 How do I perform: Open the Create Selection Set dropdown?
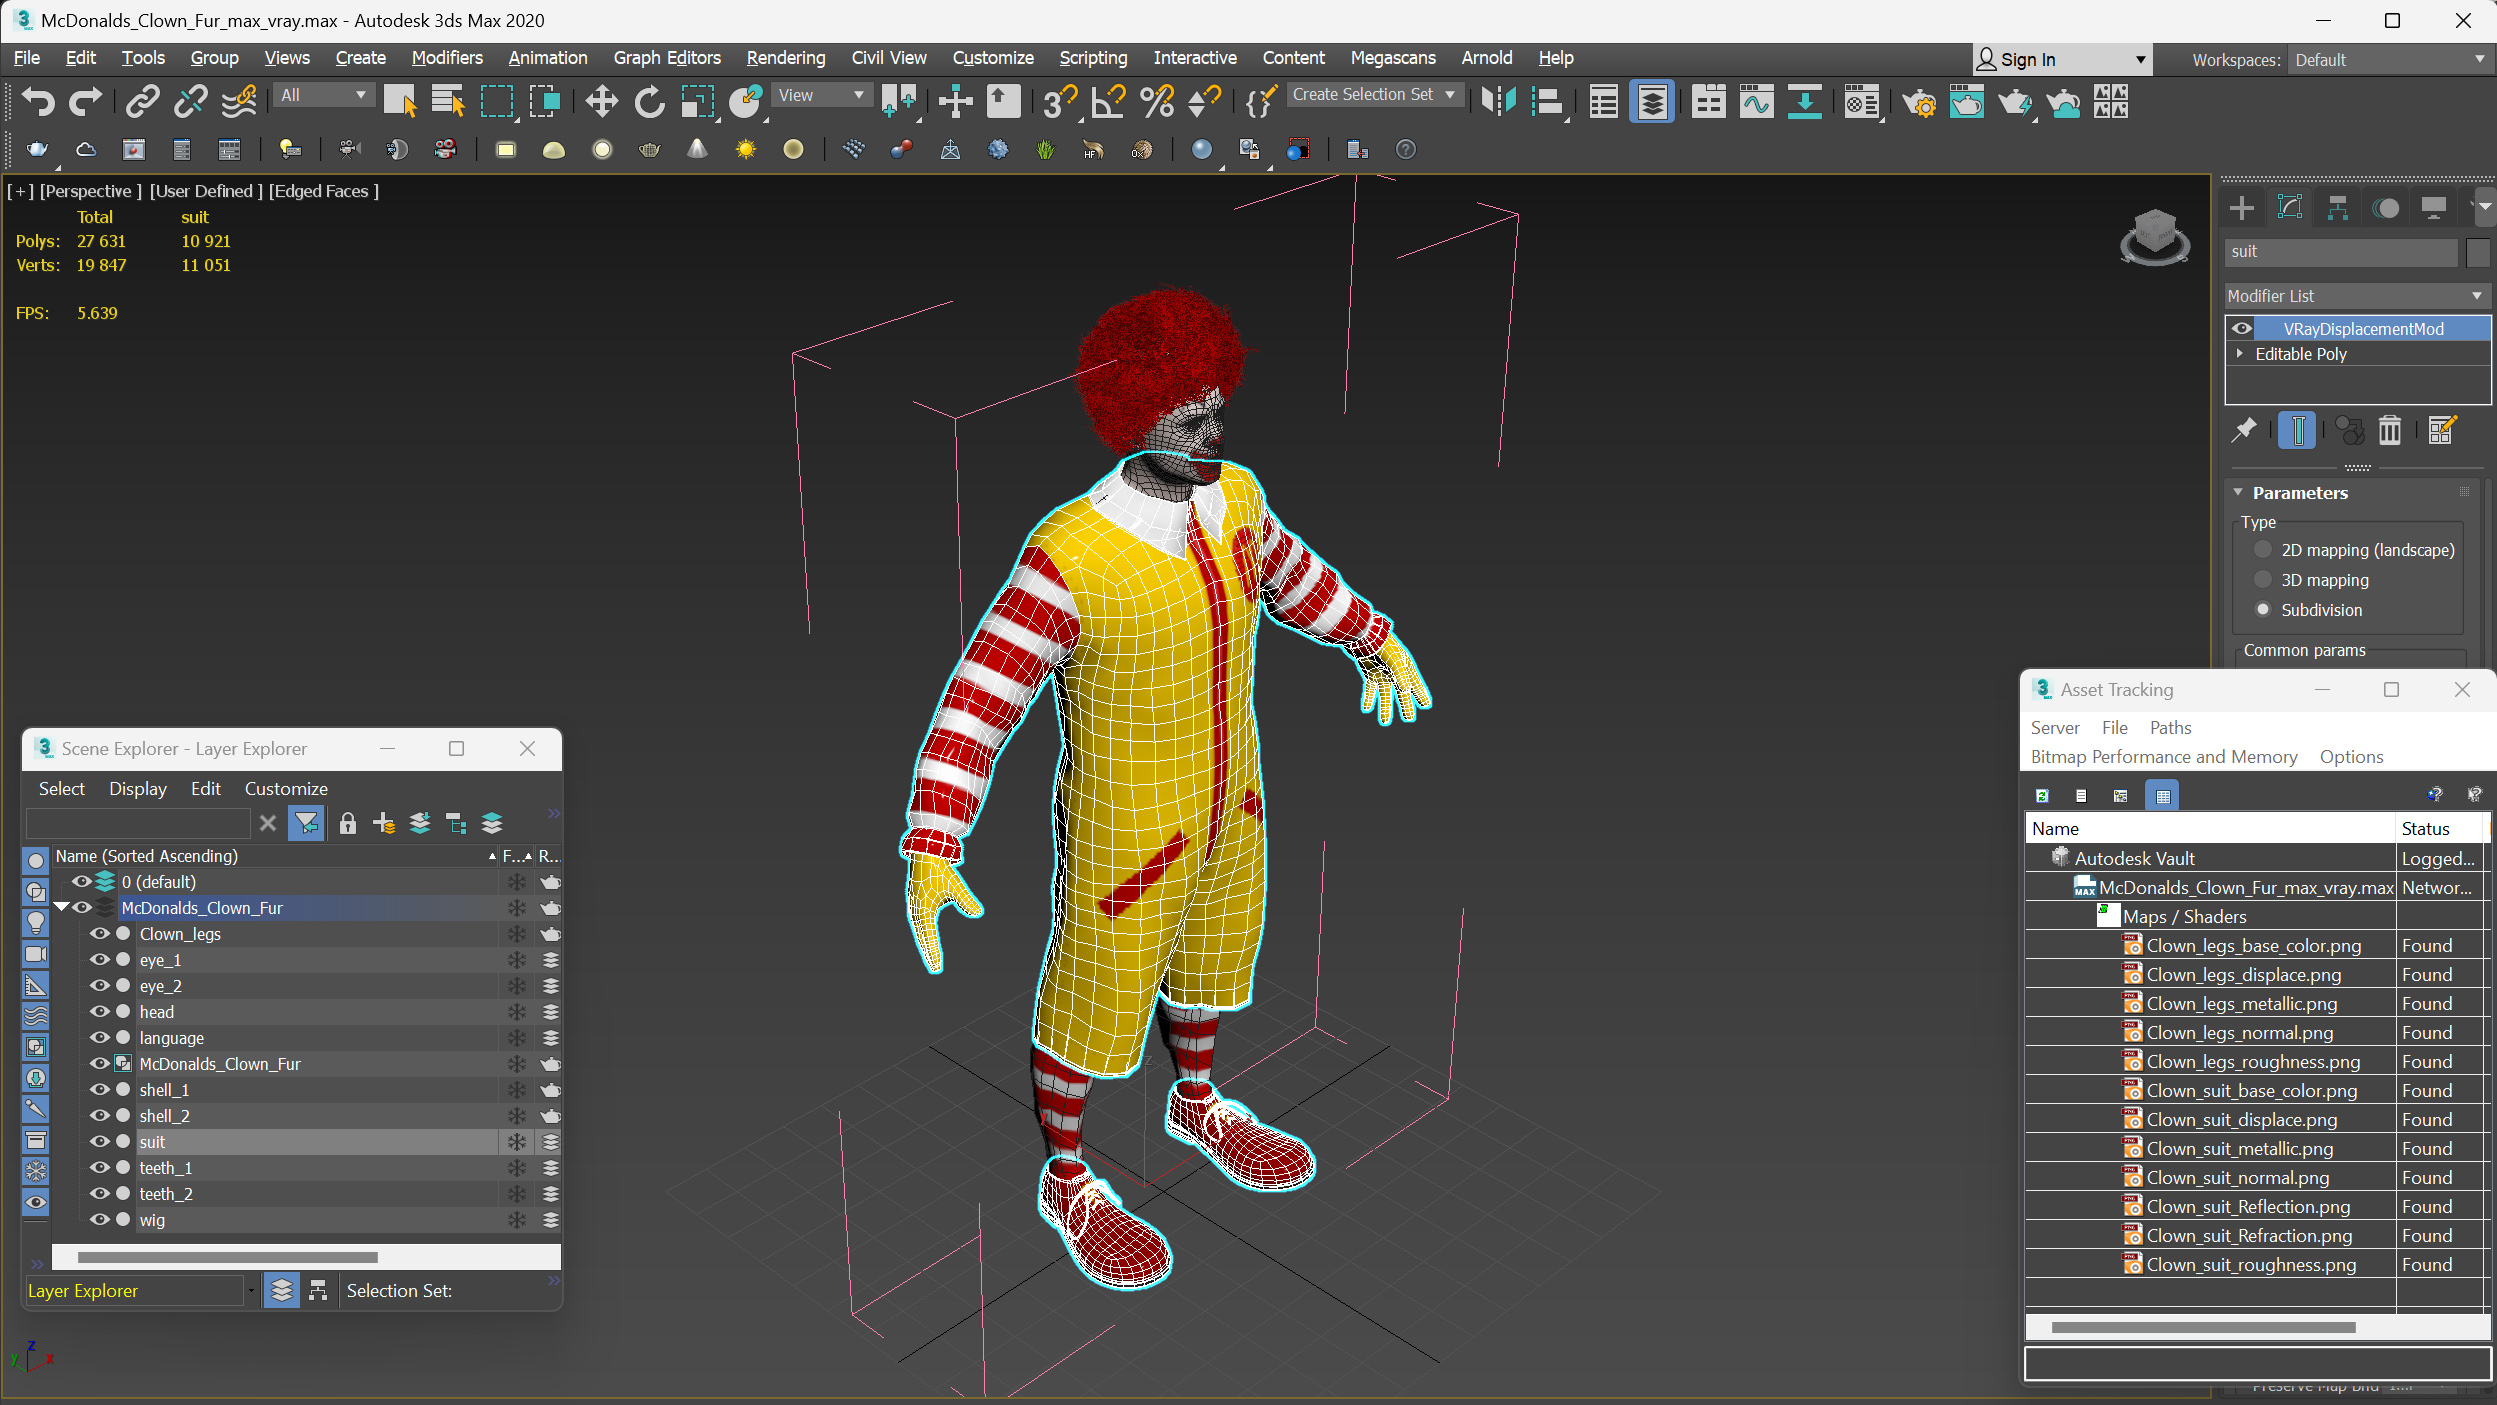[1375, 95]
